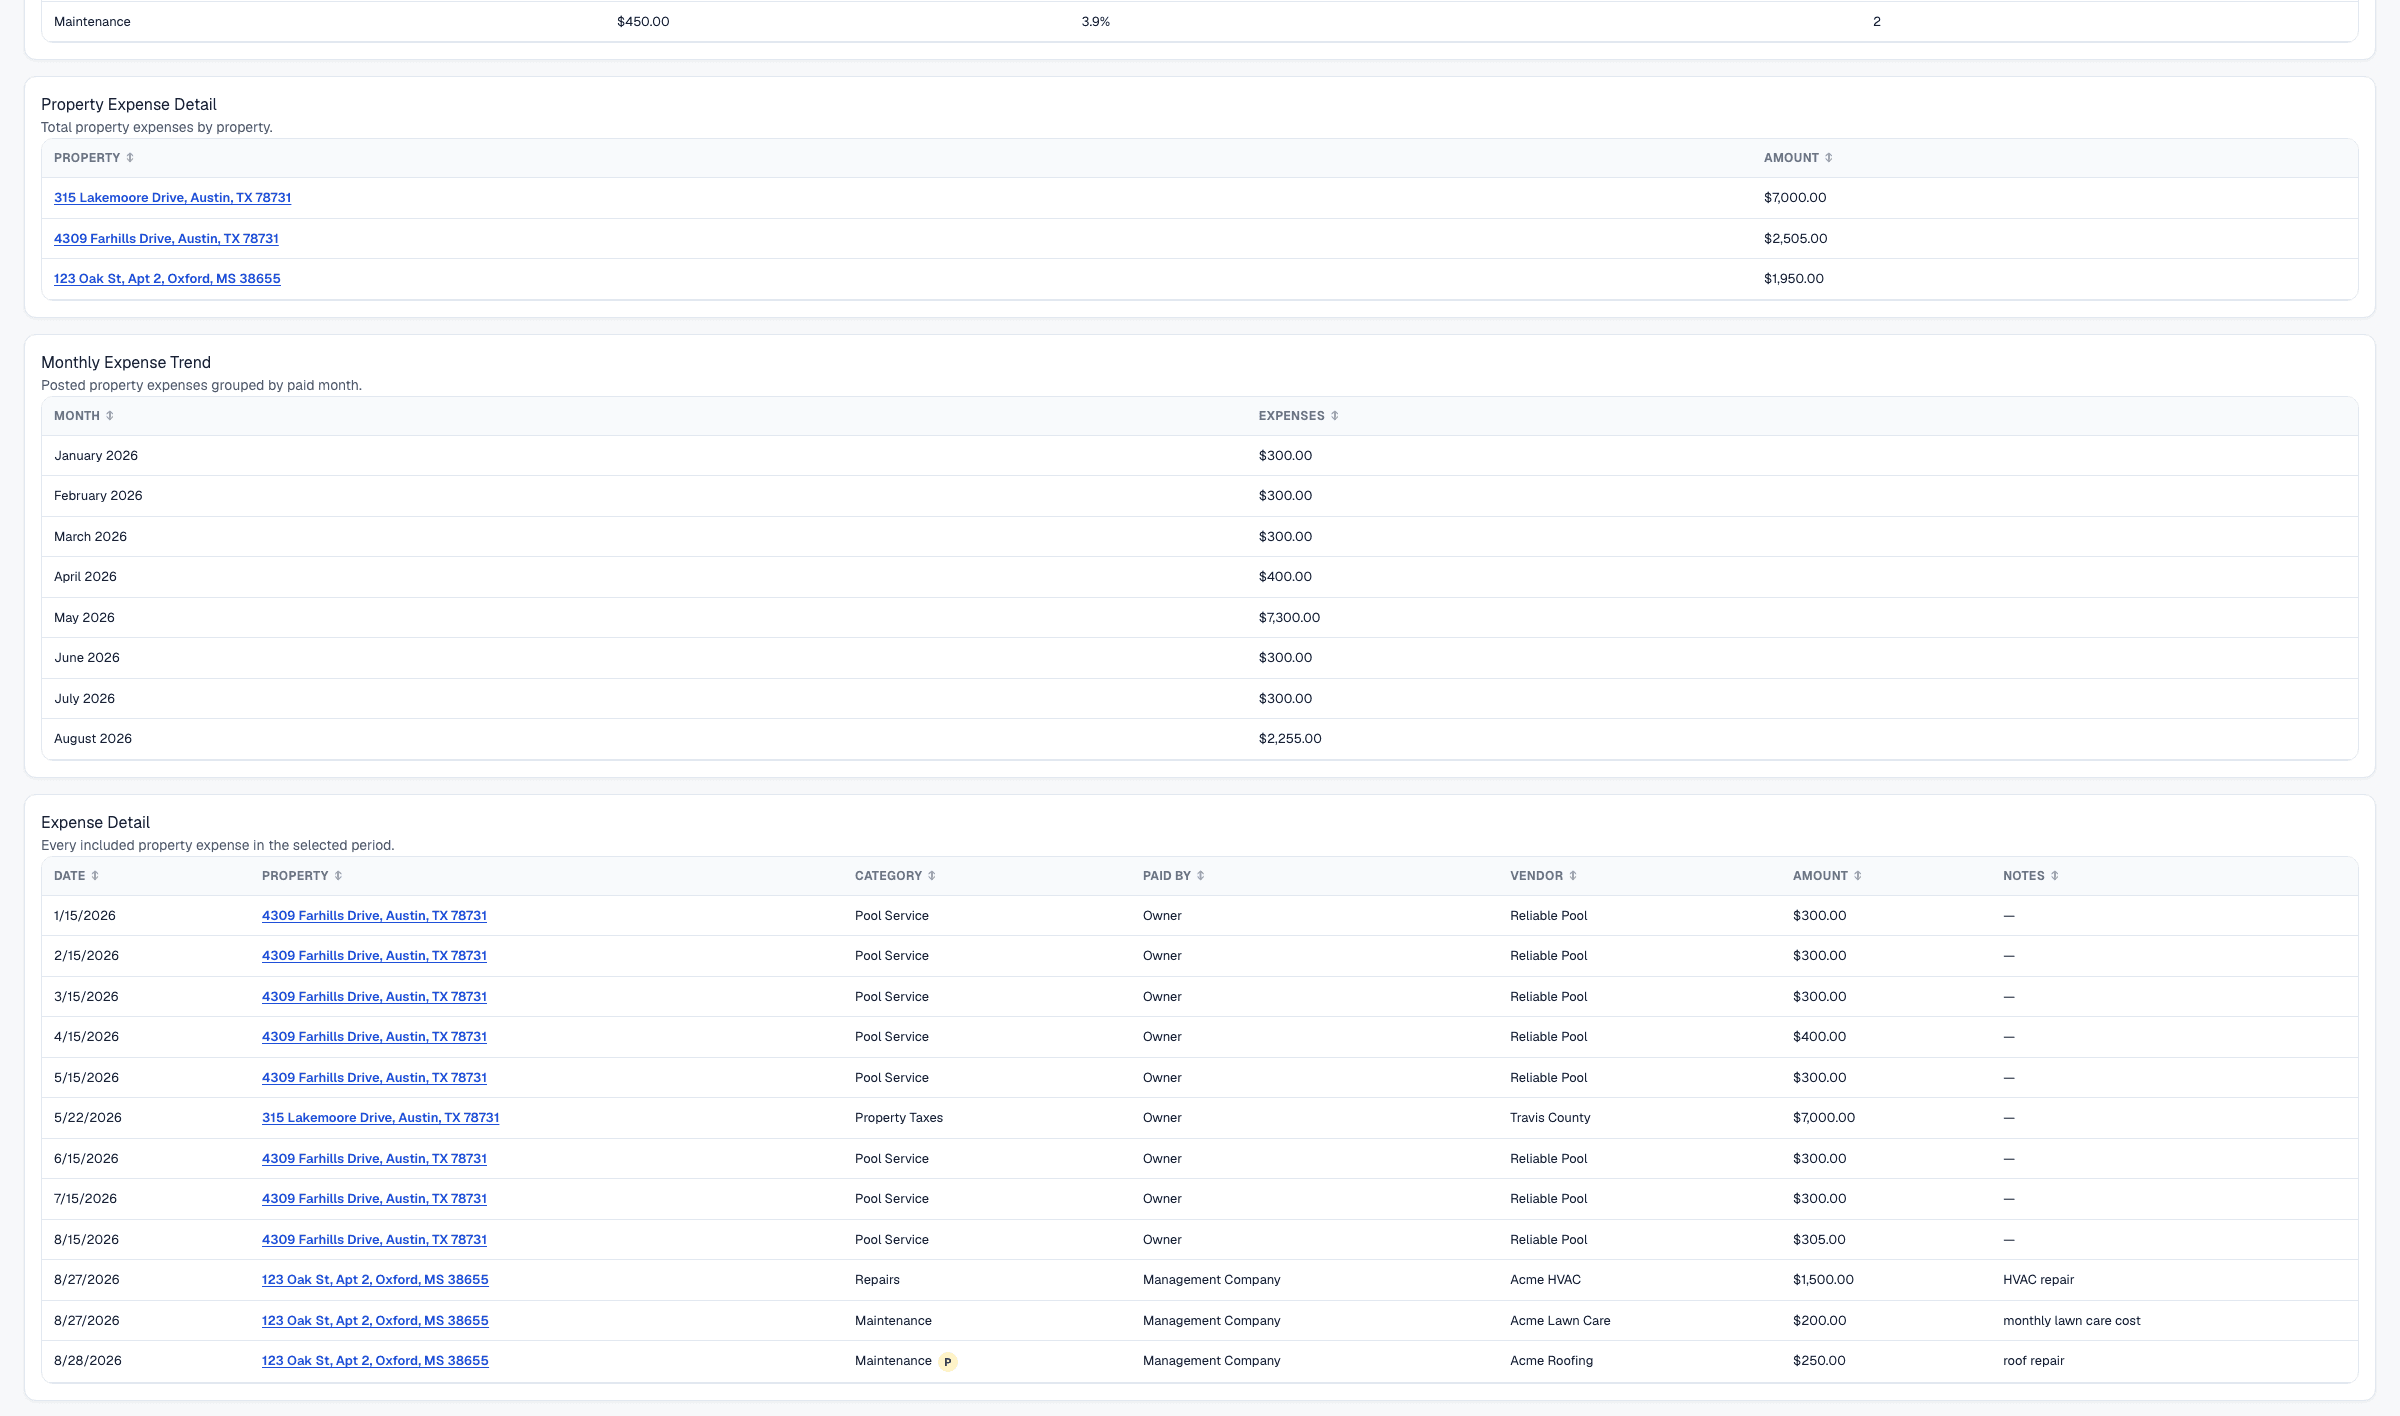This screenshot has width=2400, height=1416.
Task: Click the Acme Roofing vendor cell
Action: 1551,1361
